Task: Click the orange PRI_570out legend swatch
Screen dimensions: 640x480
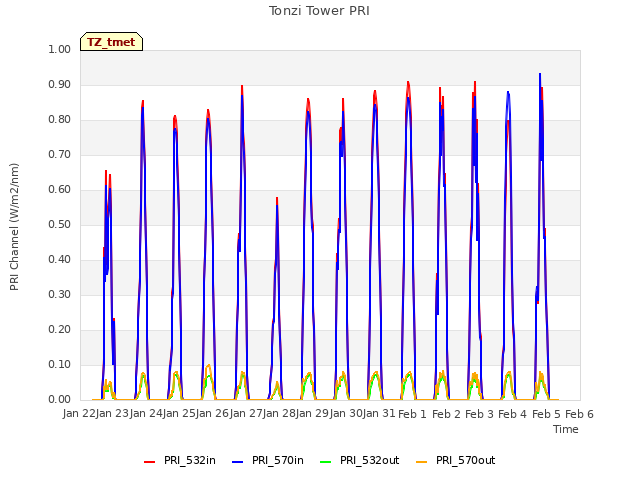Action: pos(422,462)
